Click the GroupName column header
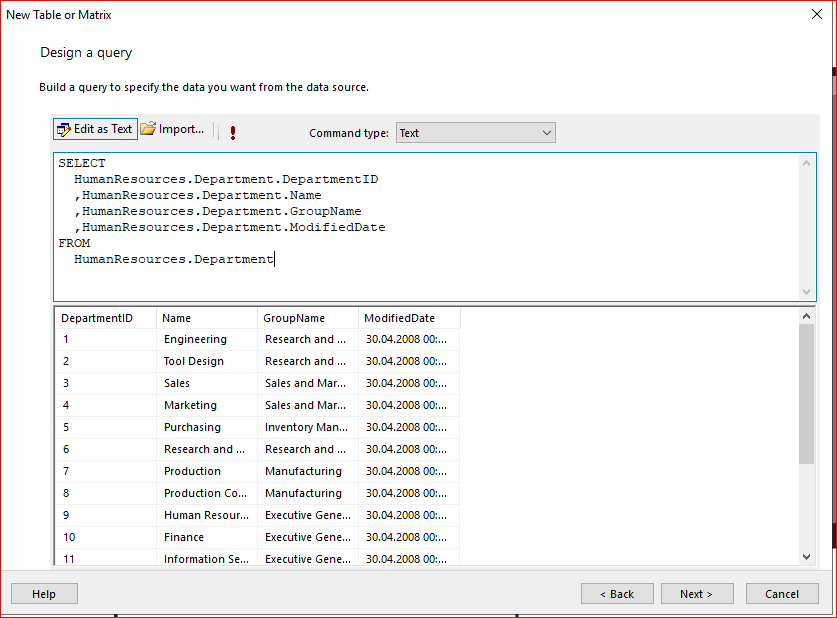Viewport: 837px width, 618px height. tap(294, 318)
